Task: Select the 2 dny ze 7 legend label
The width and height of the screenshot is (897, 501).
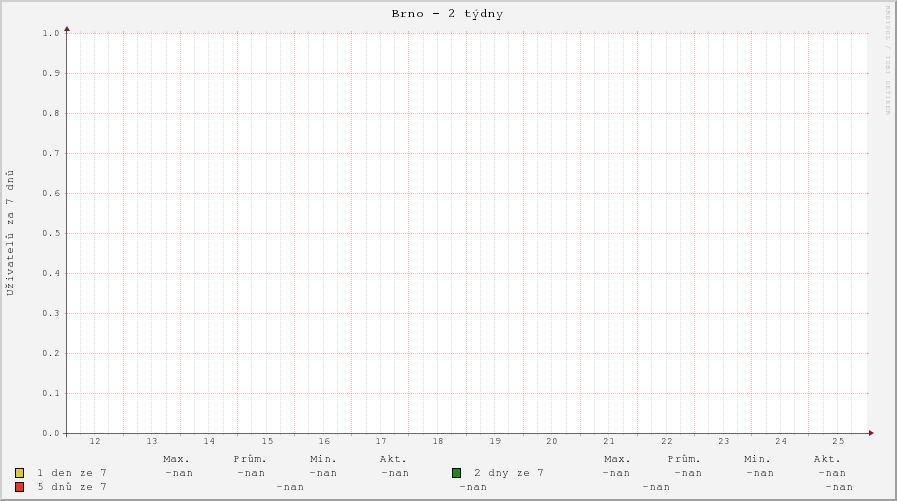Action: pyautogui.click(x=508, y=473)
